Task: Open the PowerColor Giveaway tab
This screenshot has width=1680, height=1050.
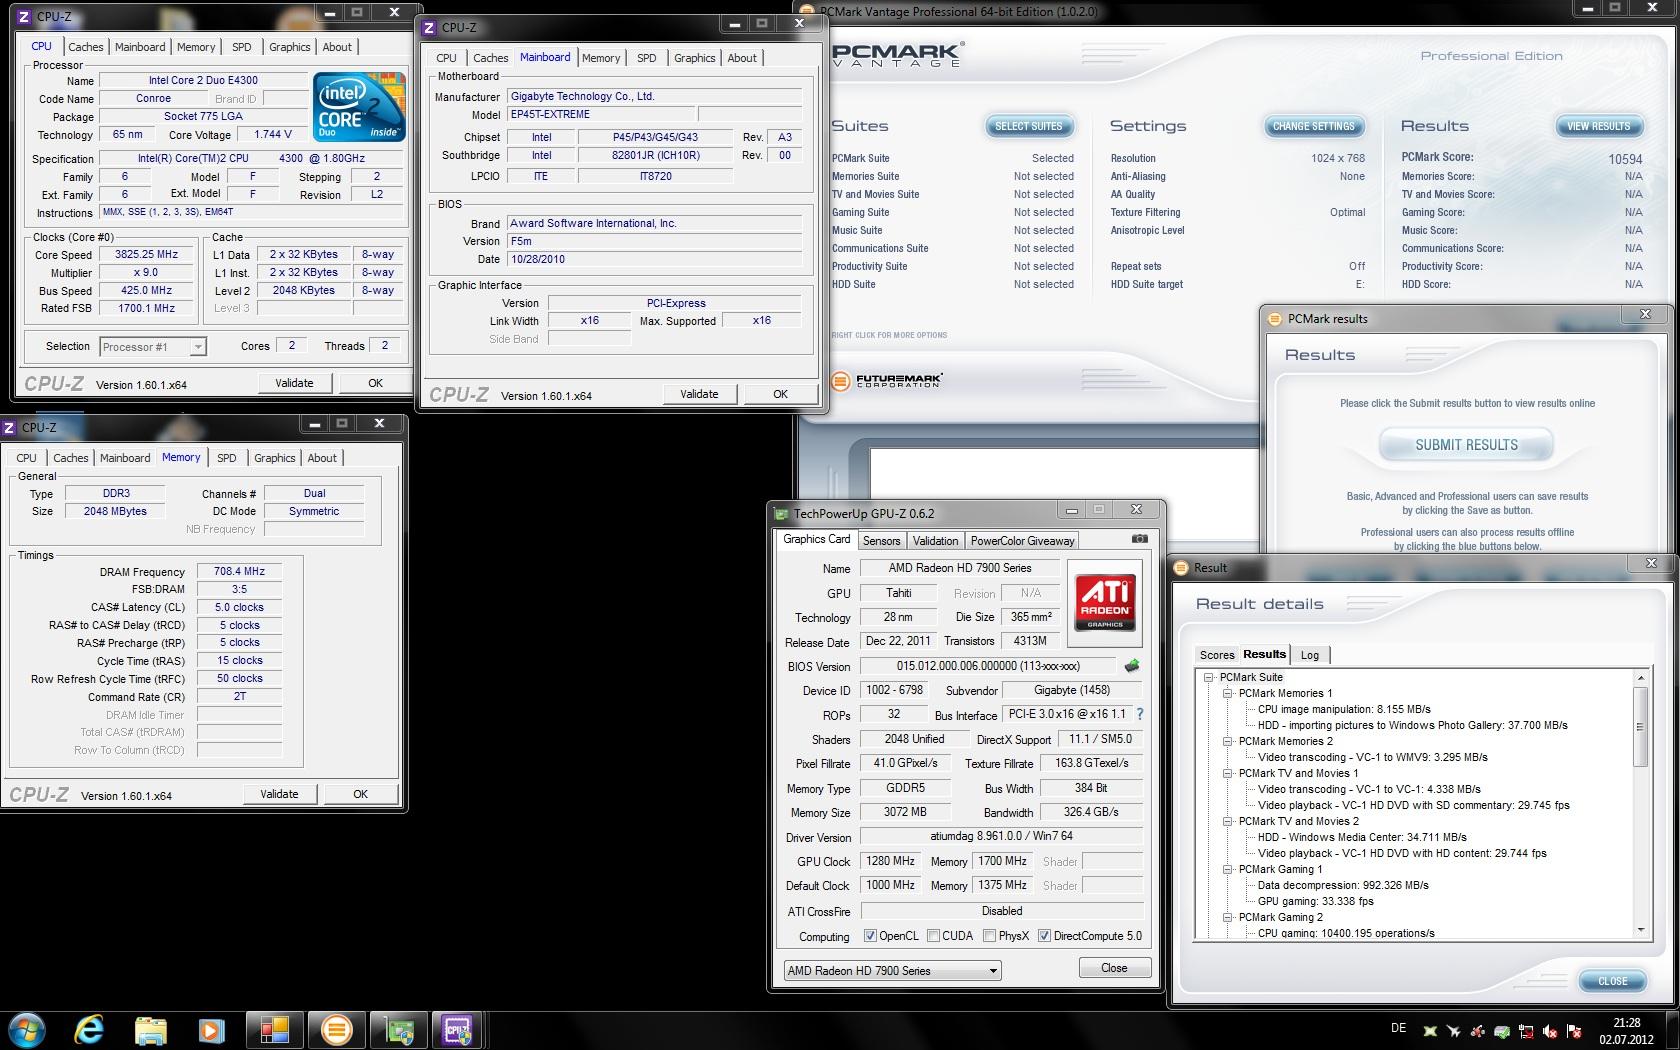Action: tap(1022, 541)
